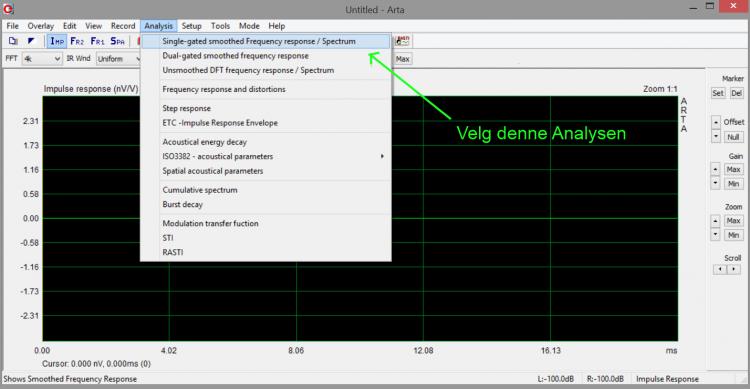Select the SPA spectrum analyzer icon
The image size is (750, 389).
coord(118,41)
